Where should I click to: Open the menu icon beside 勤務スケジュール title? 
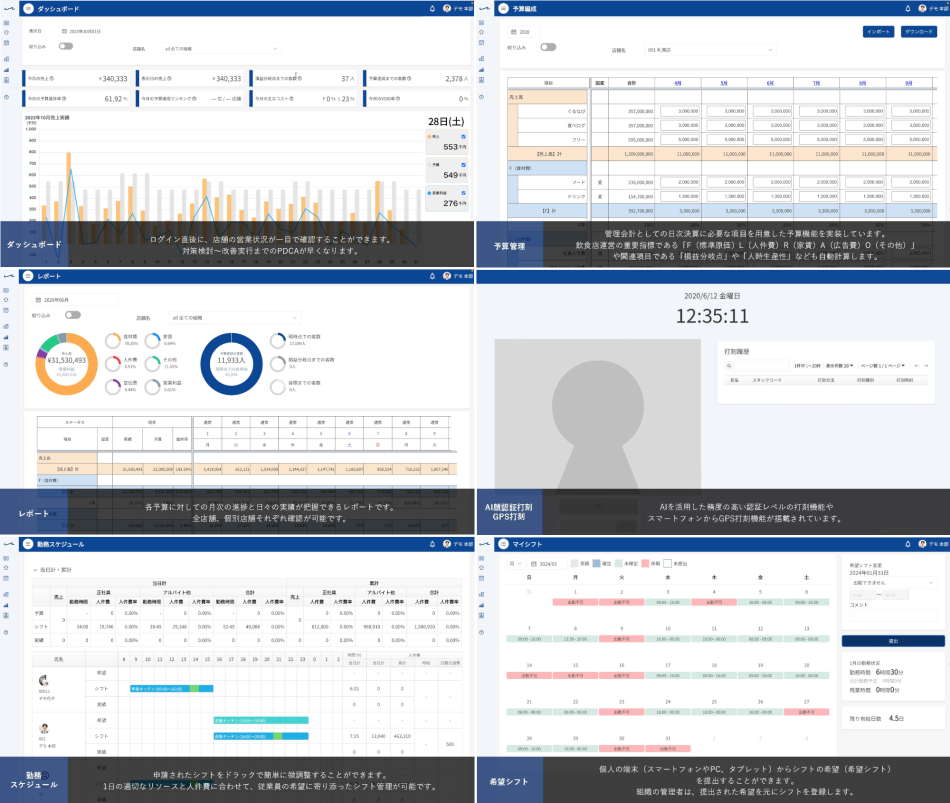click(28, 543)
